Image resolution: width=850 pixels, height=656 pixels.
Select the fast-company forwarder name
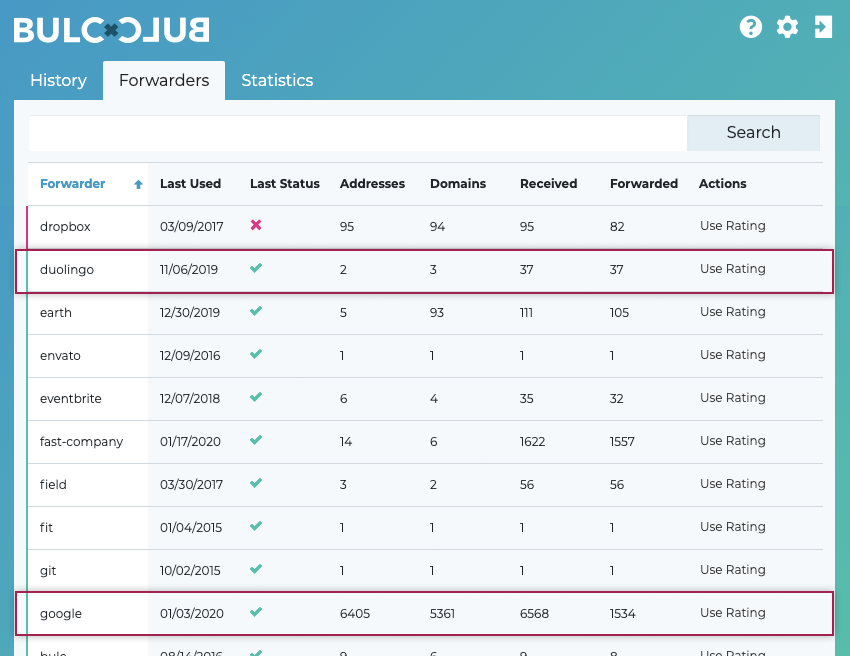[81, 442]
